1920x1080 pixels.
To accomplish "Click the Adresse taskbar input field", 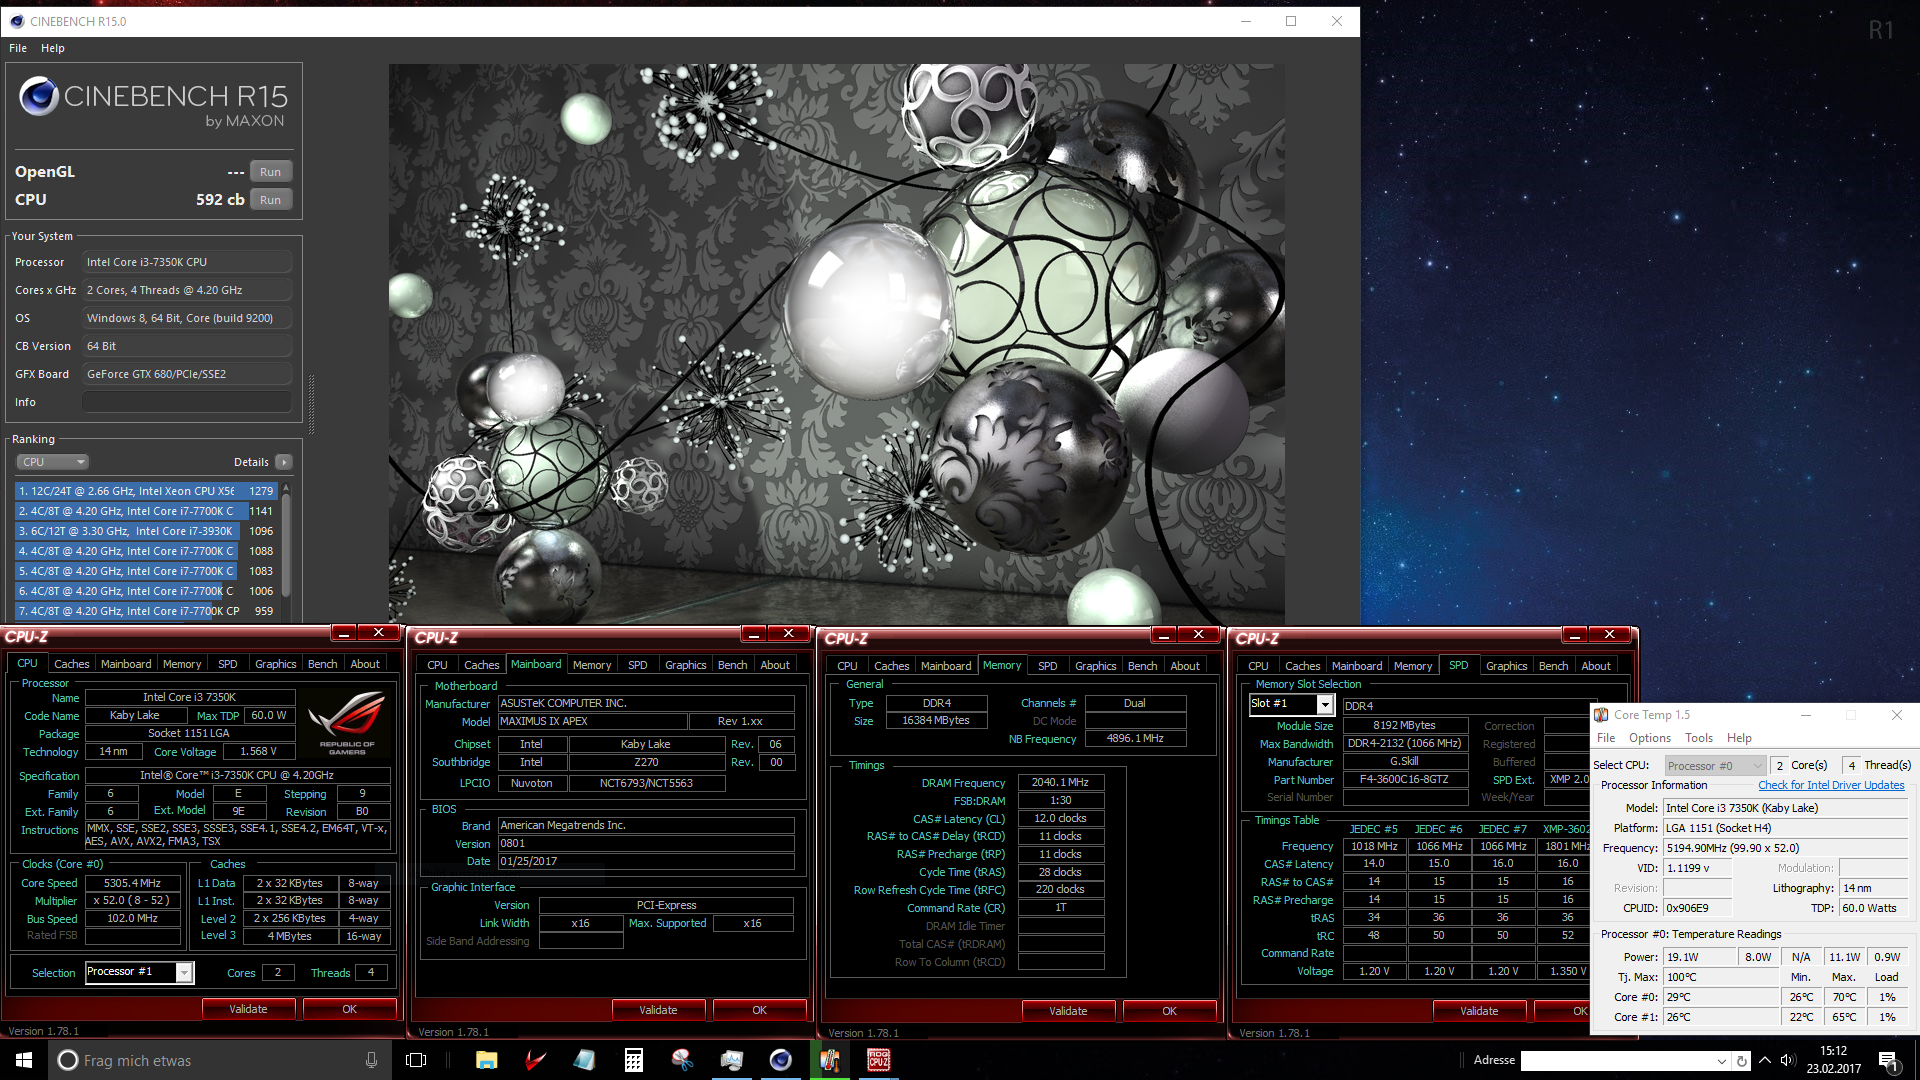I will point(1618,1061).
